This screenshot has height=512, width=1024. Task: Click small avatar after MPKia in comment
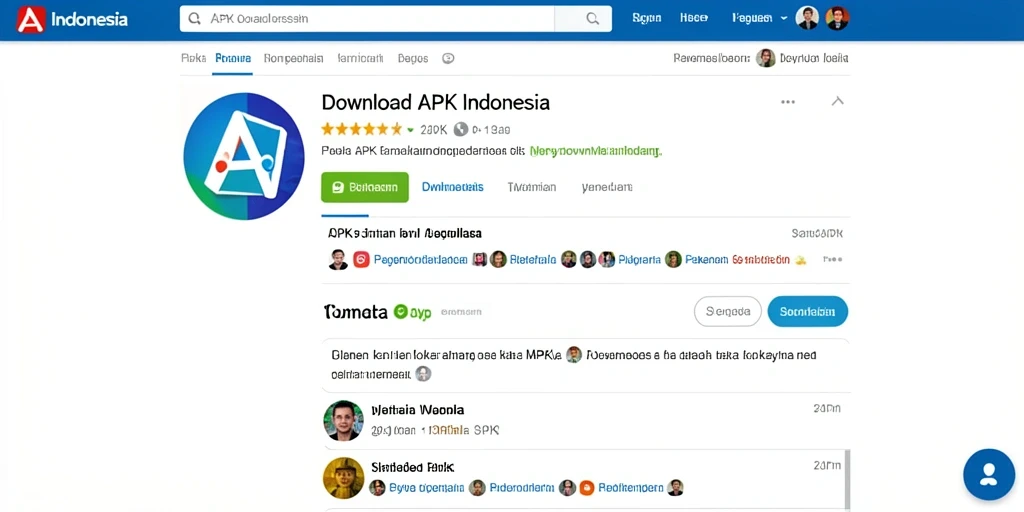[573, 355]
